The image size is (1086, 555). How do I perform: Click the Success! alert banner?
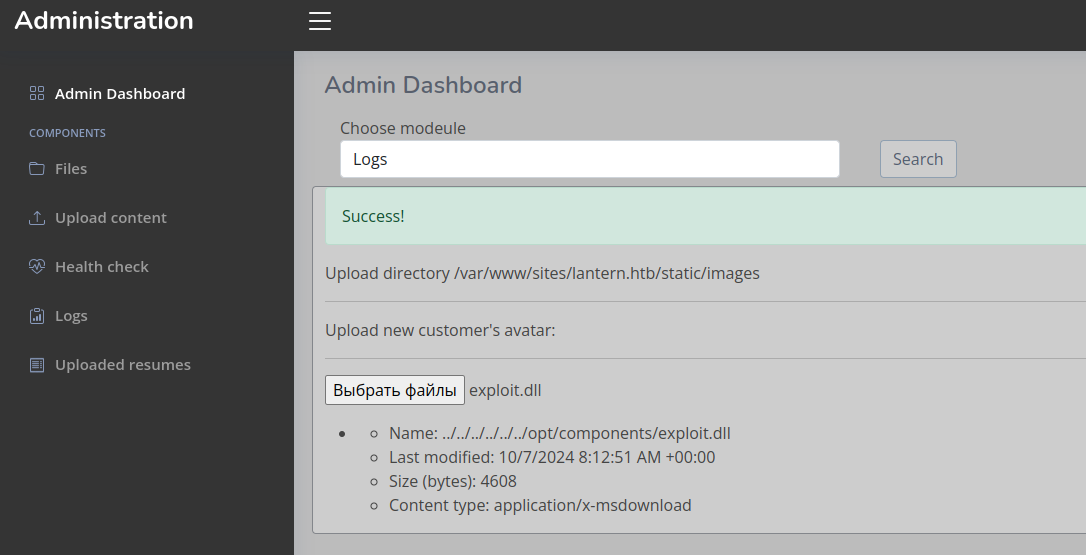tap(706, 215)
